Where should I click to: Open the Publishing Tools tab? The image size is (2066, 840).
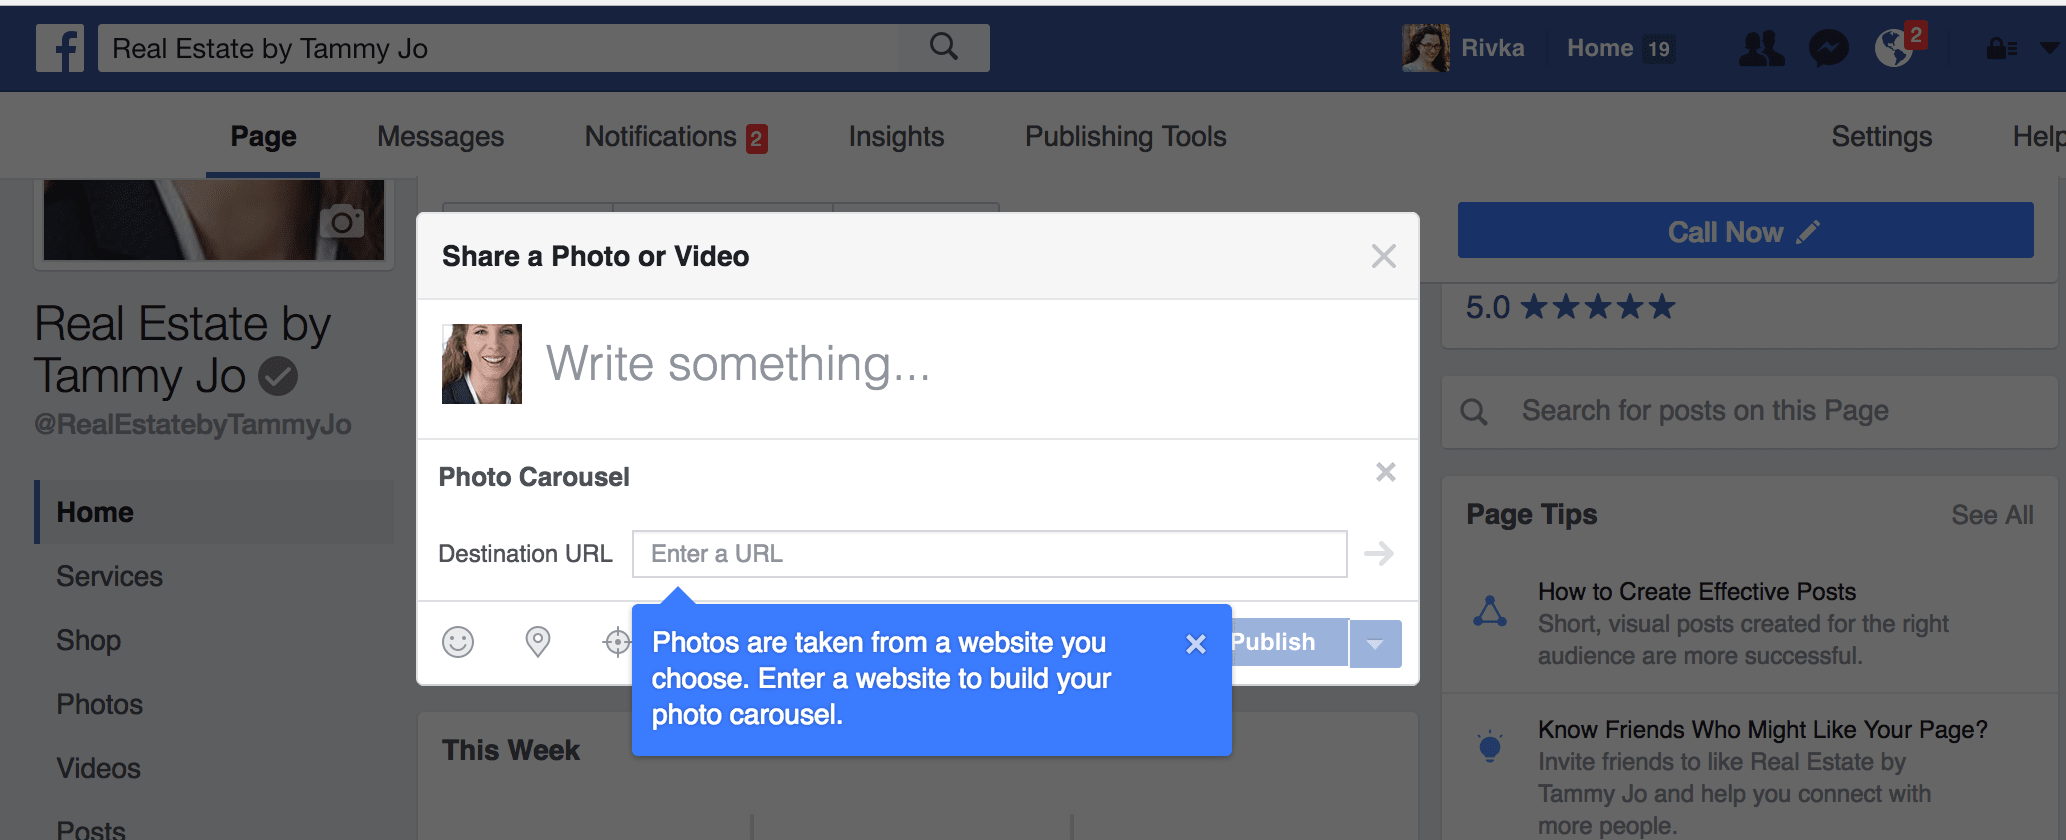tap(1125, 137)
